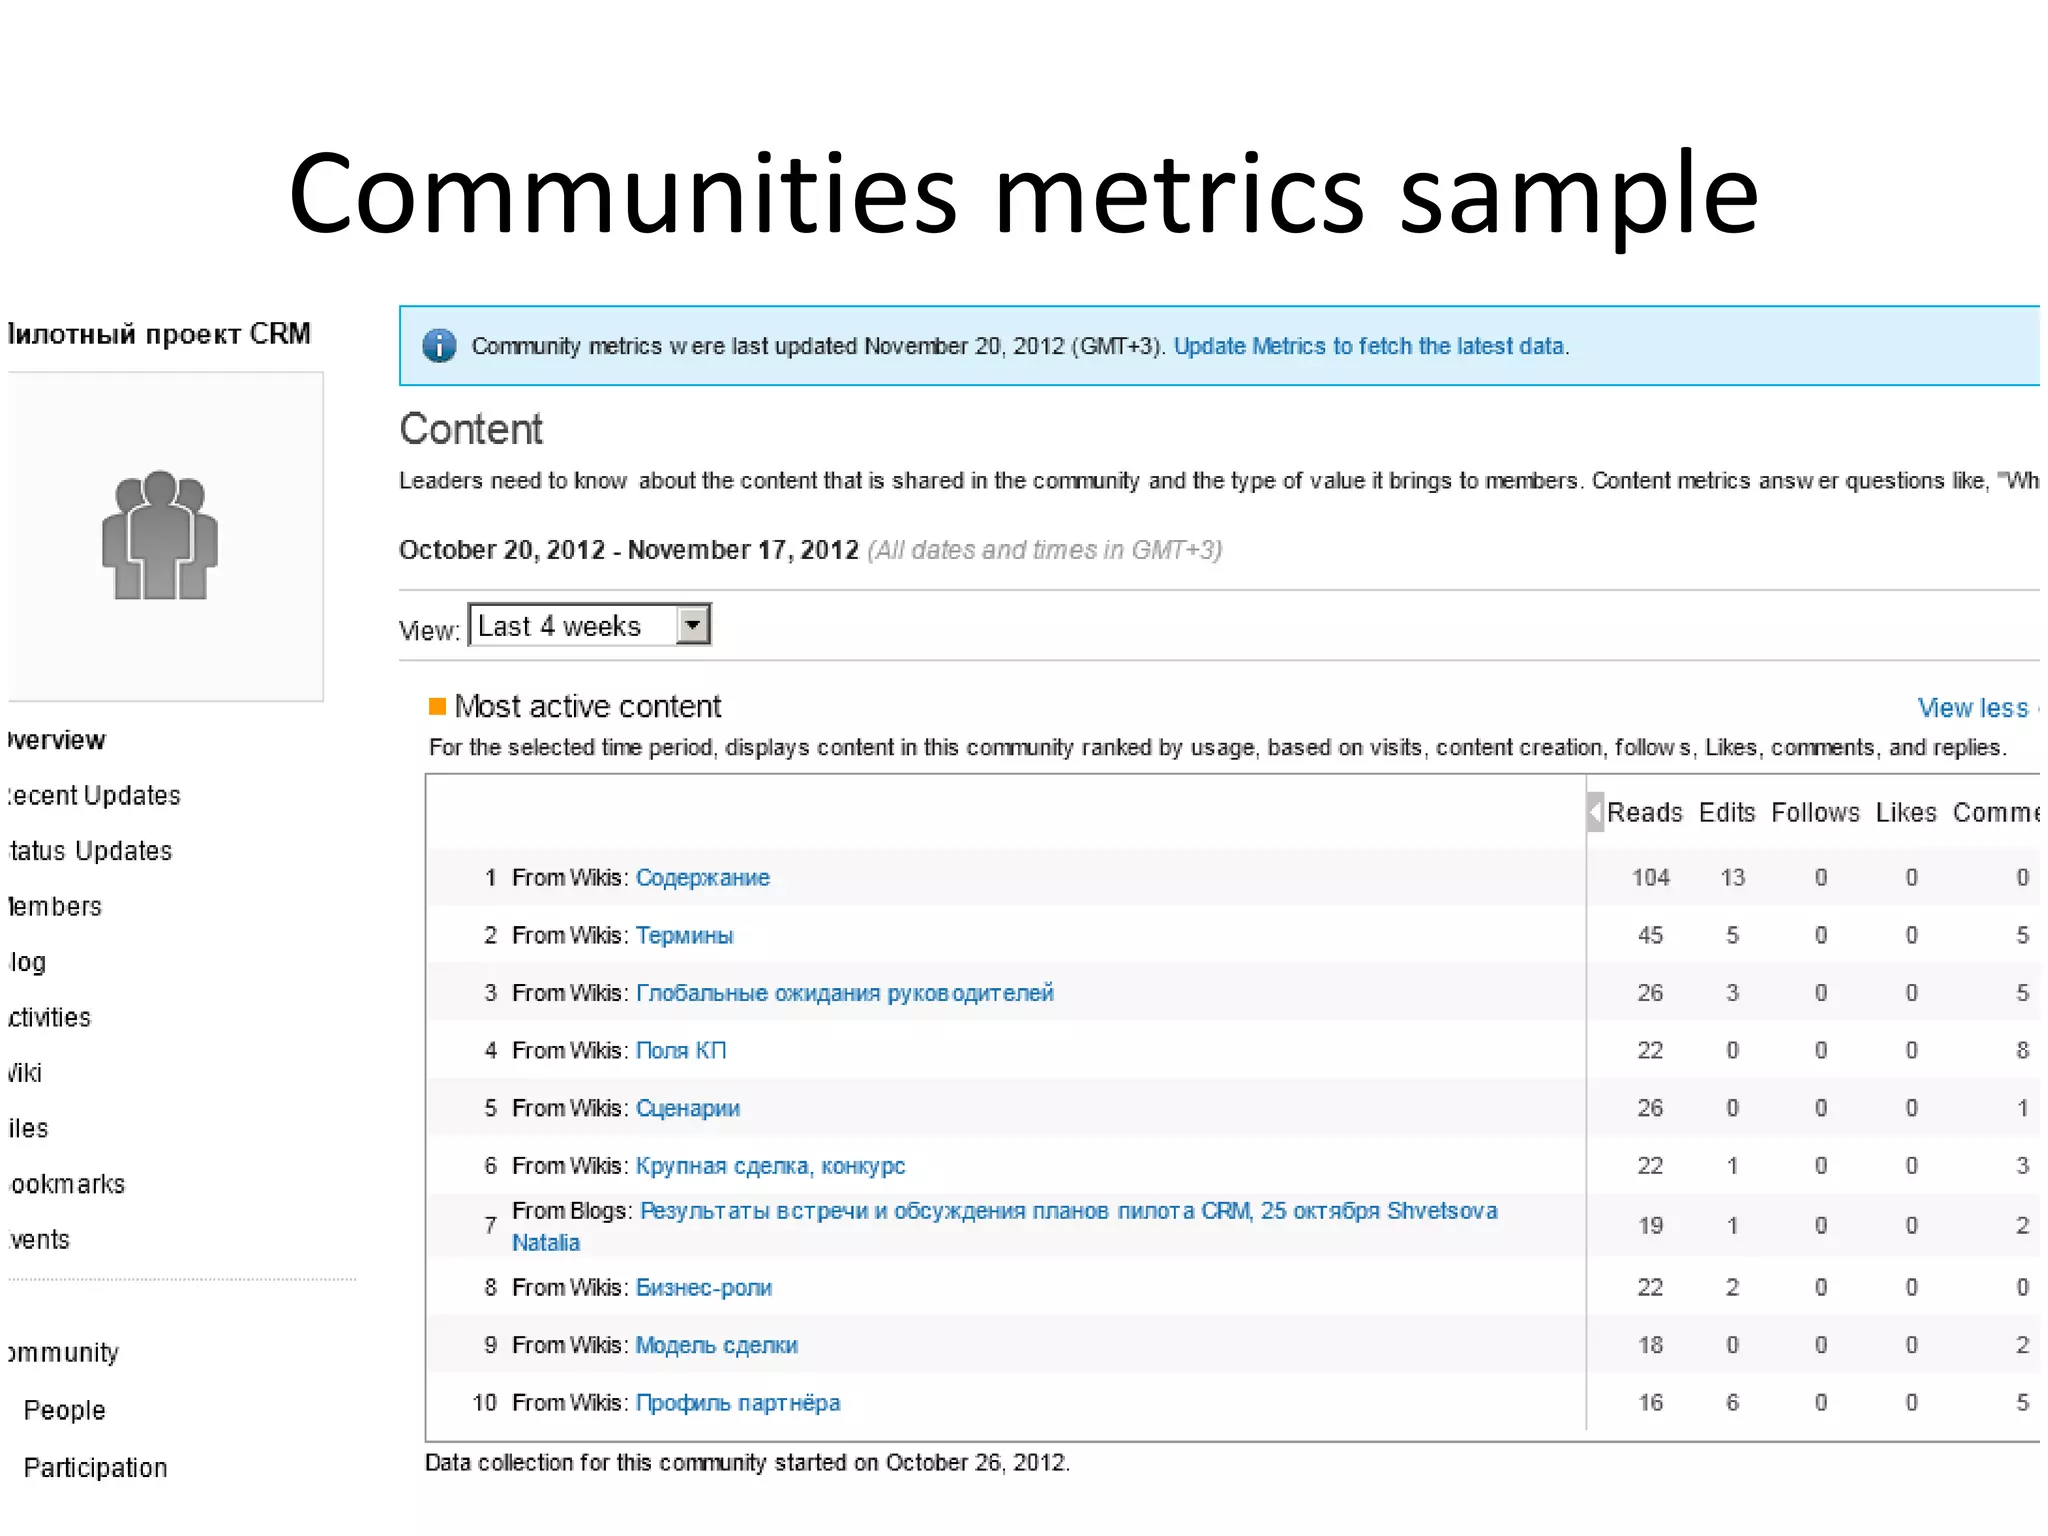This screenshot has height=1536, width=2048.
Task: Select the People metrics item
Action: point(64,1410)
